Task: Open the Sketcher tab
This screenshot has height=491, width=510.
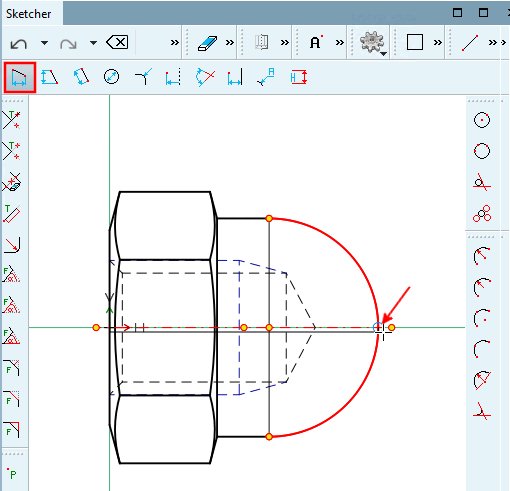Action: (29, 14)
